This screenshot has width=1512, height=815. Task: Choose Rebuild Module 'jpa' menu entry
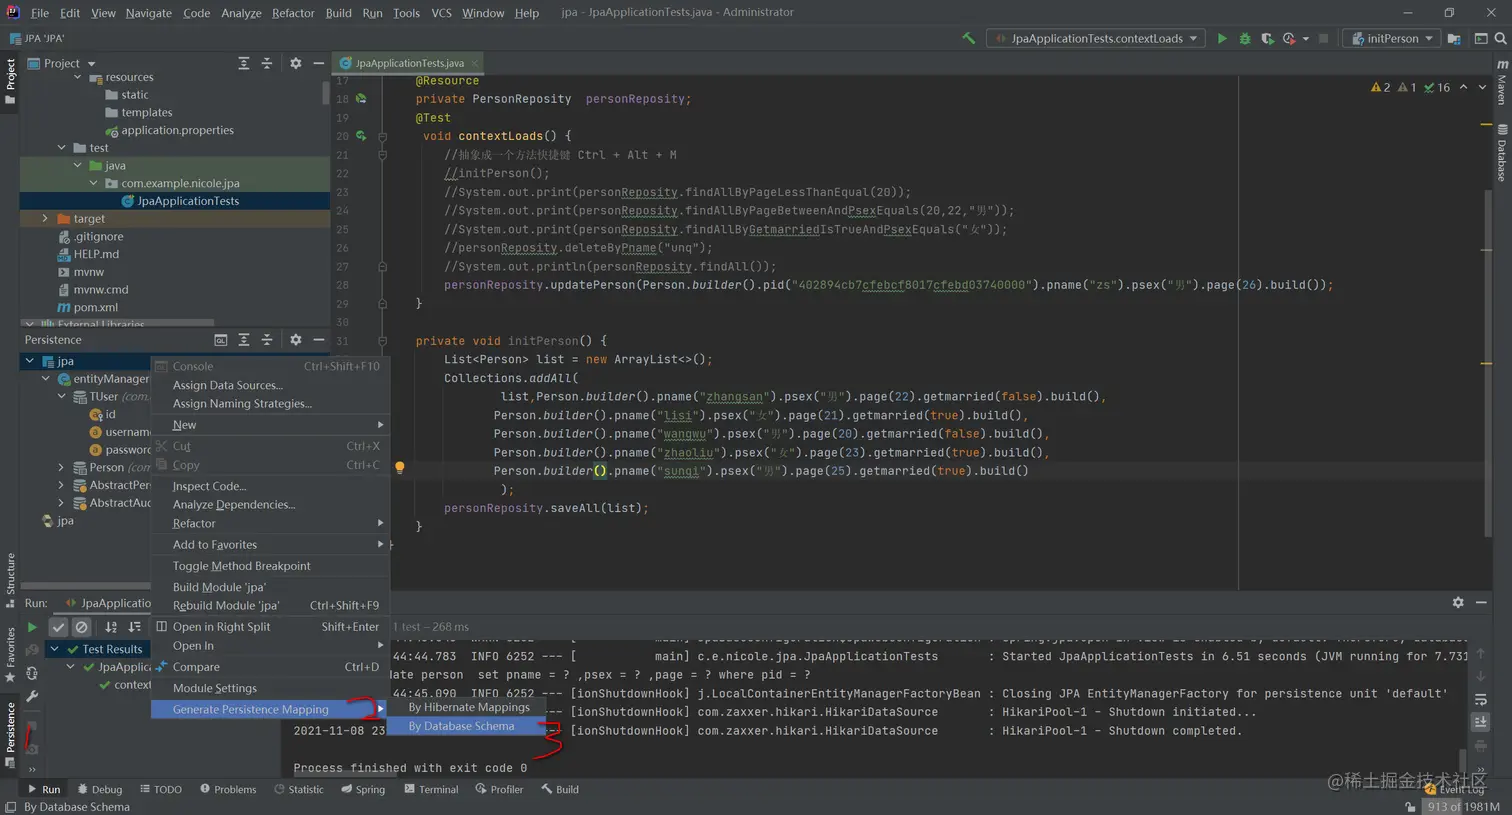[269, 605]
